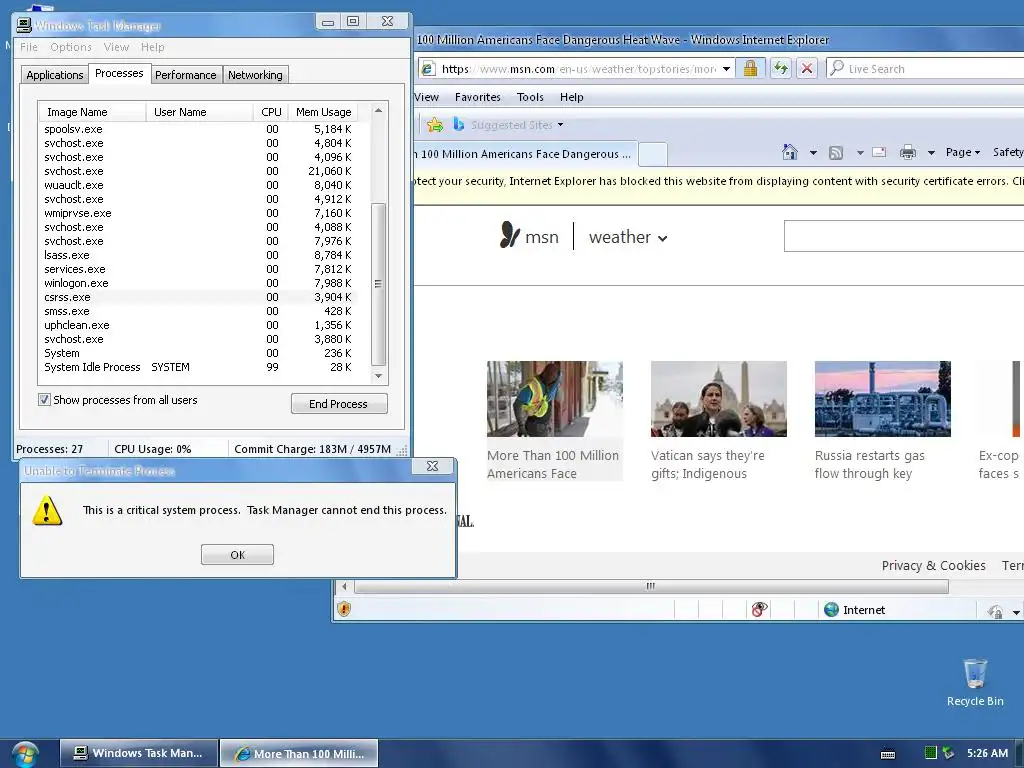
Task: Click the new tab button in Internet Explorer
Action: click(x=652, y=154)
